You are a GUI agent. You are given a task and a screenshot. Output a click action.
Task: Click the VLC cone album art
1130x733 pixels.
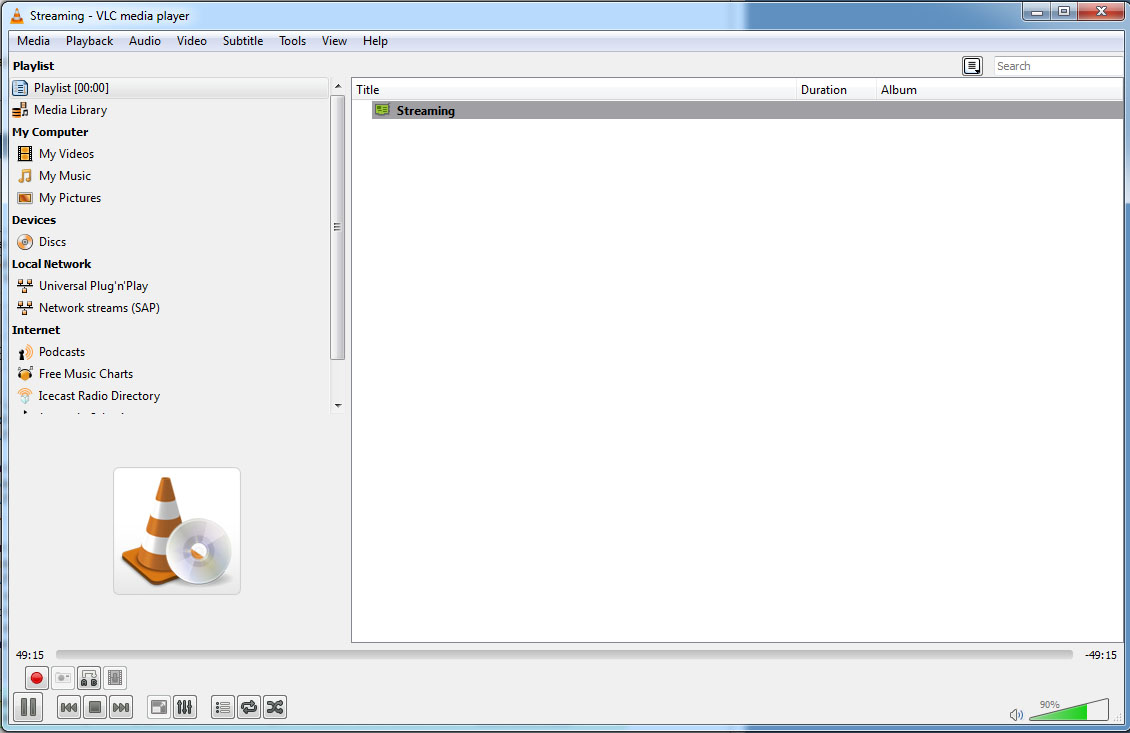click(177, 531)
